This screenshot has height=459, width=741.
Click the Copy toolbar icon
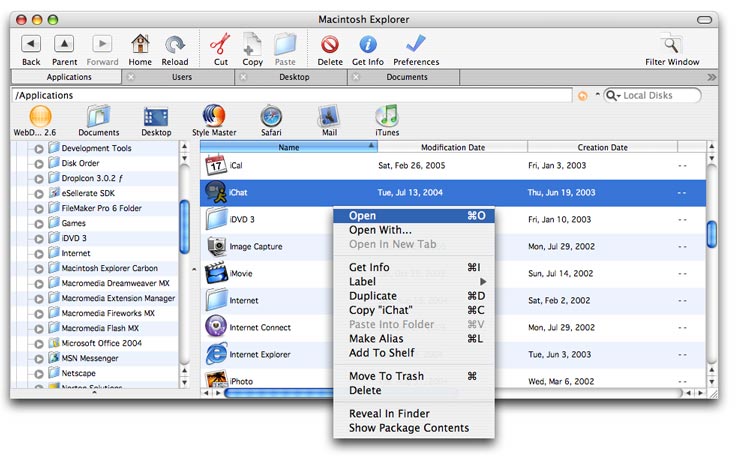[252, 44]
